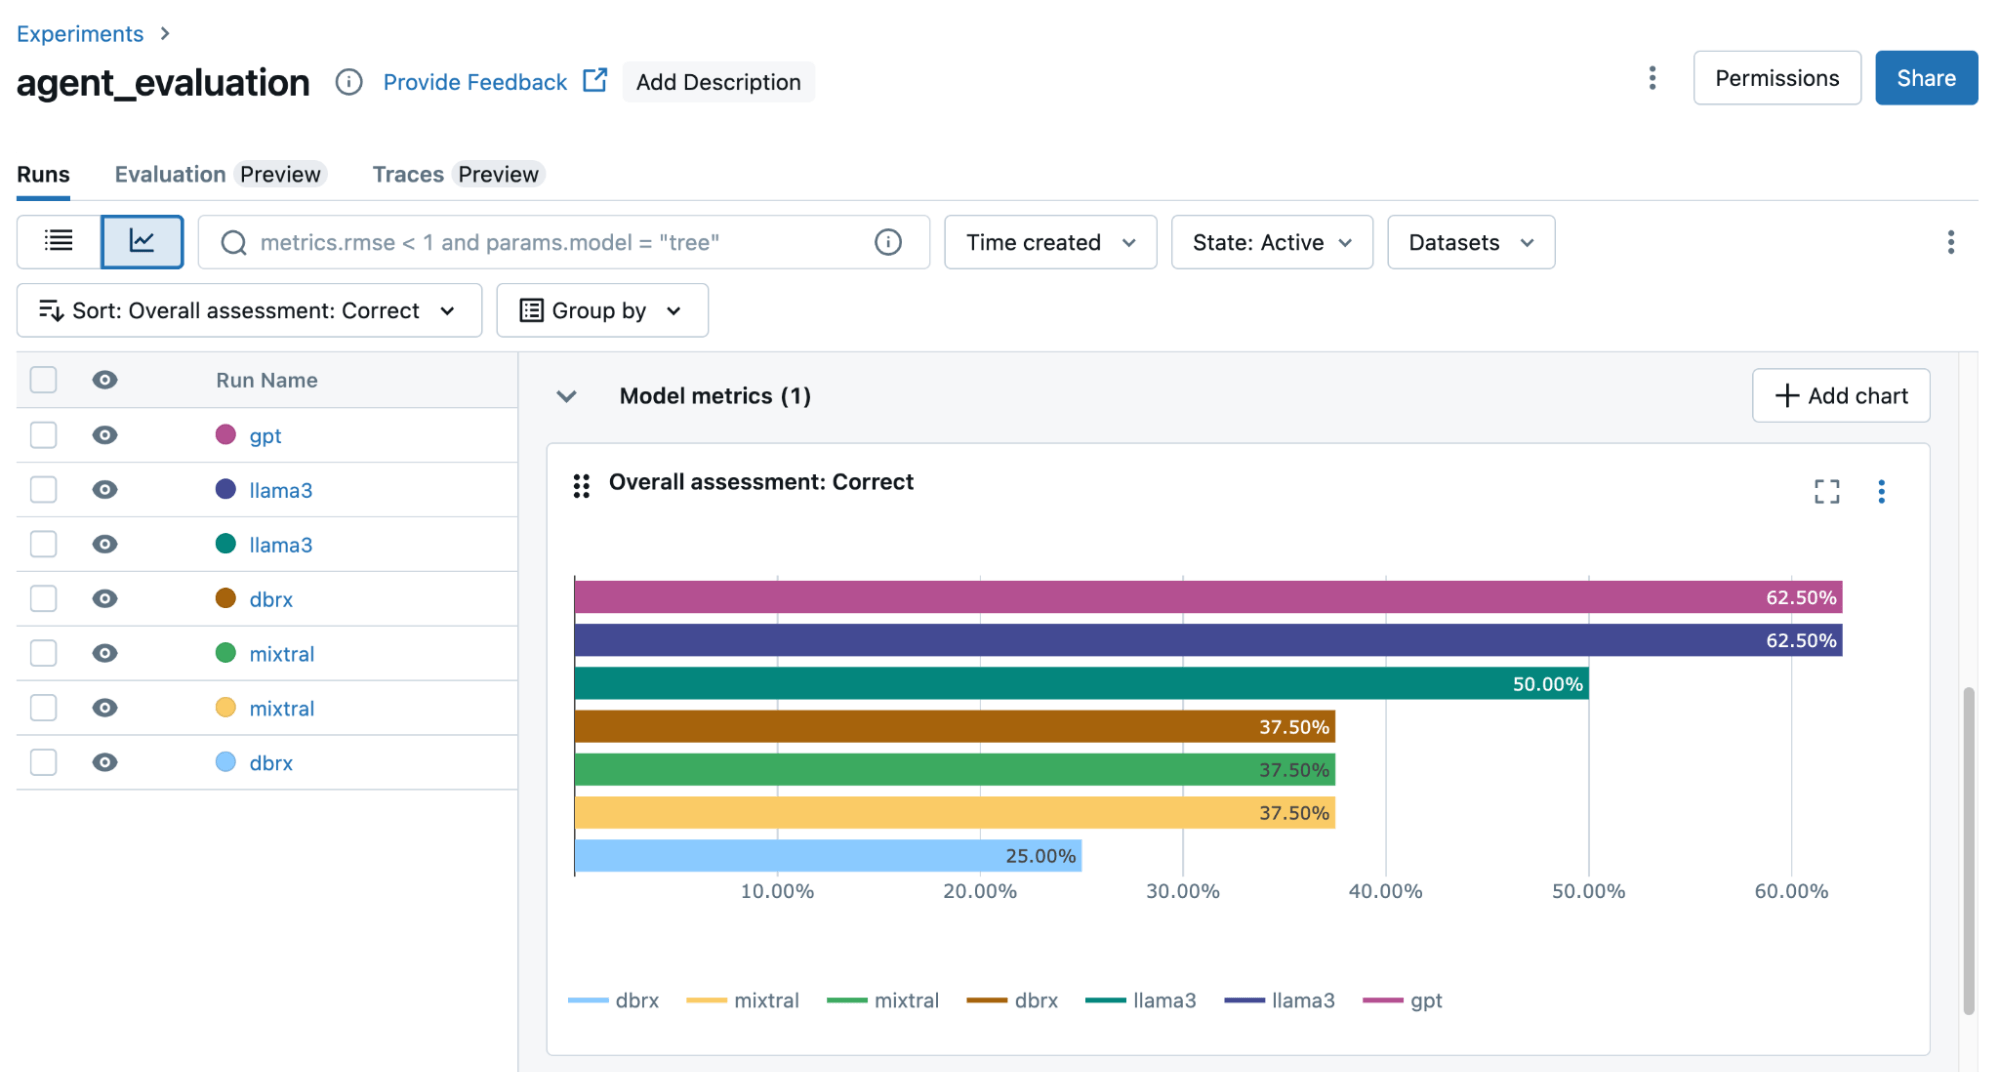Hide the gpt run using its eye toggle
1999x1072 pixels.
pos(104,435)
